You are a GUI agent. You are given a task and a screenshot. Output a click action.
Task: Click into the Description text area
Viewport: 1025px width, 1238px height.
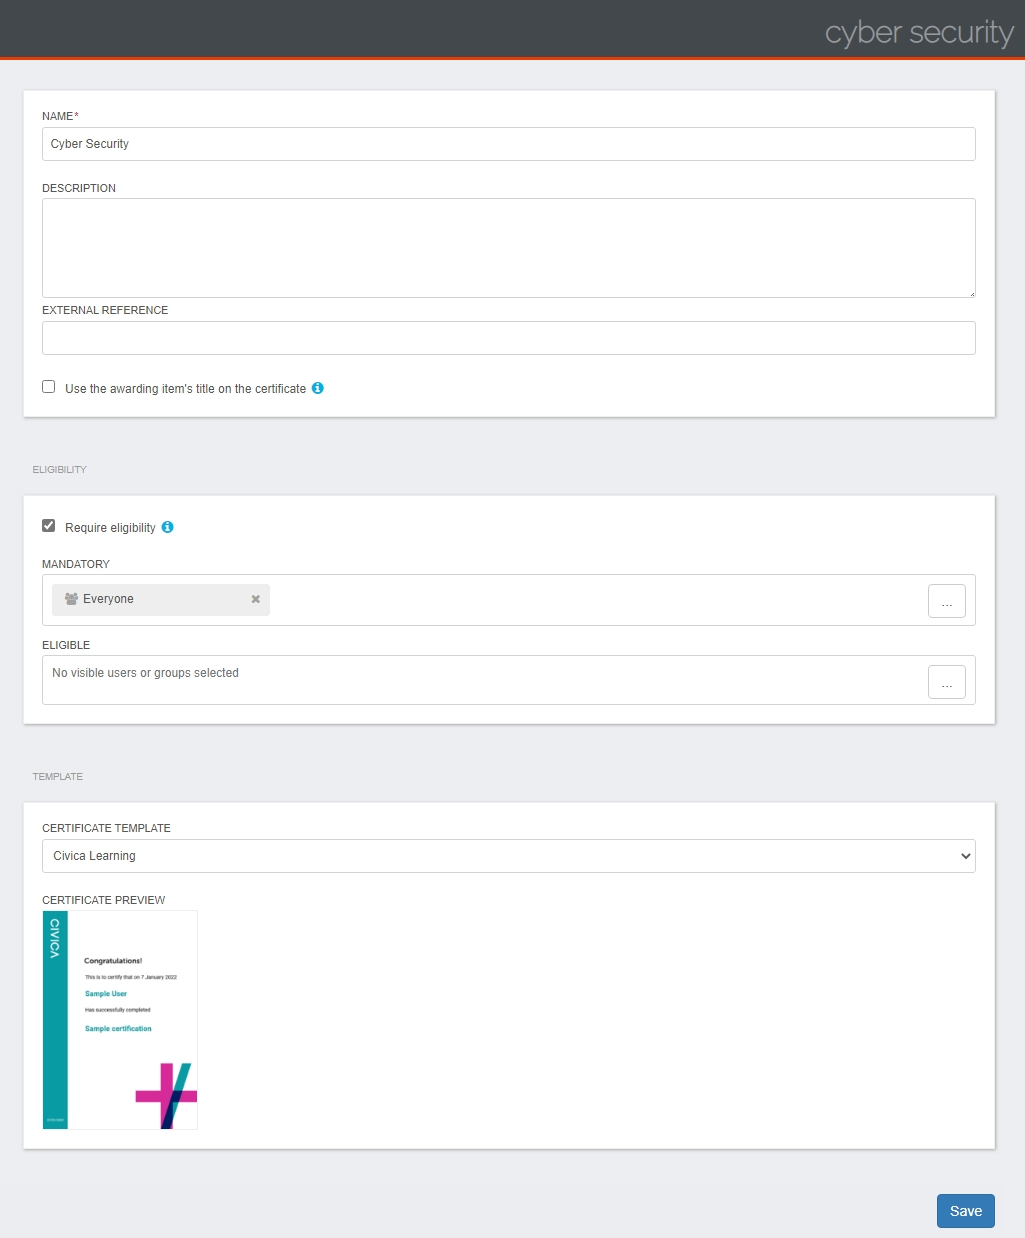pyautogui.click(x=508, y=248)
